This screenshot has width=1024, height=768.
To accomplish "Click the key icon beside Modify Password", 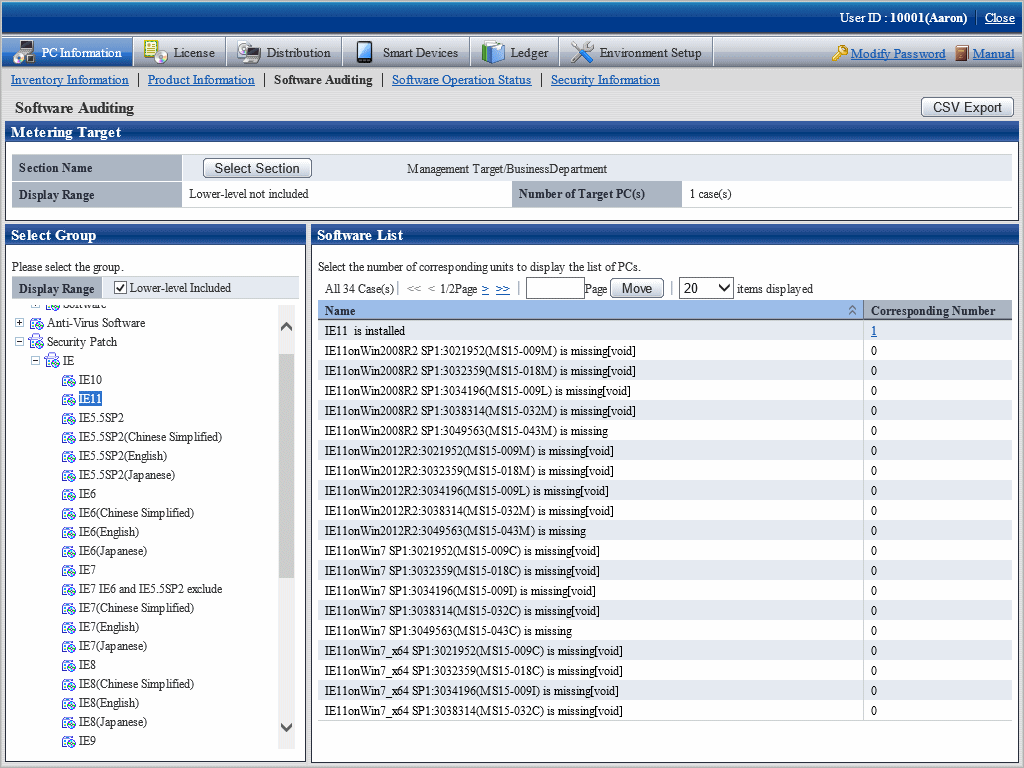I will [x=840, y=53].
